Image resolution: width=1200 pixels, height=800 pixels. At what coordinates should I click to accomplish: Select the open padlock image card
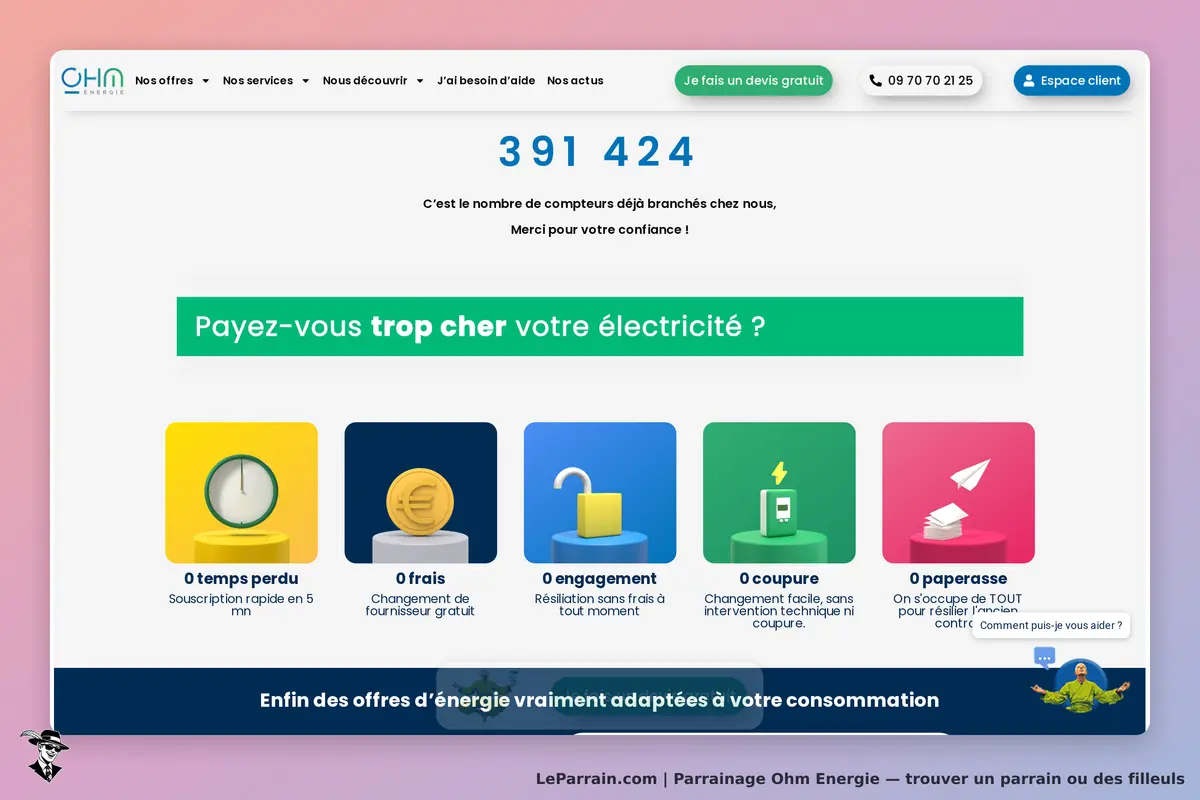tap(600, 493)
